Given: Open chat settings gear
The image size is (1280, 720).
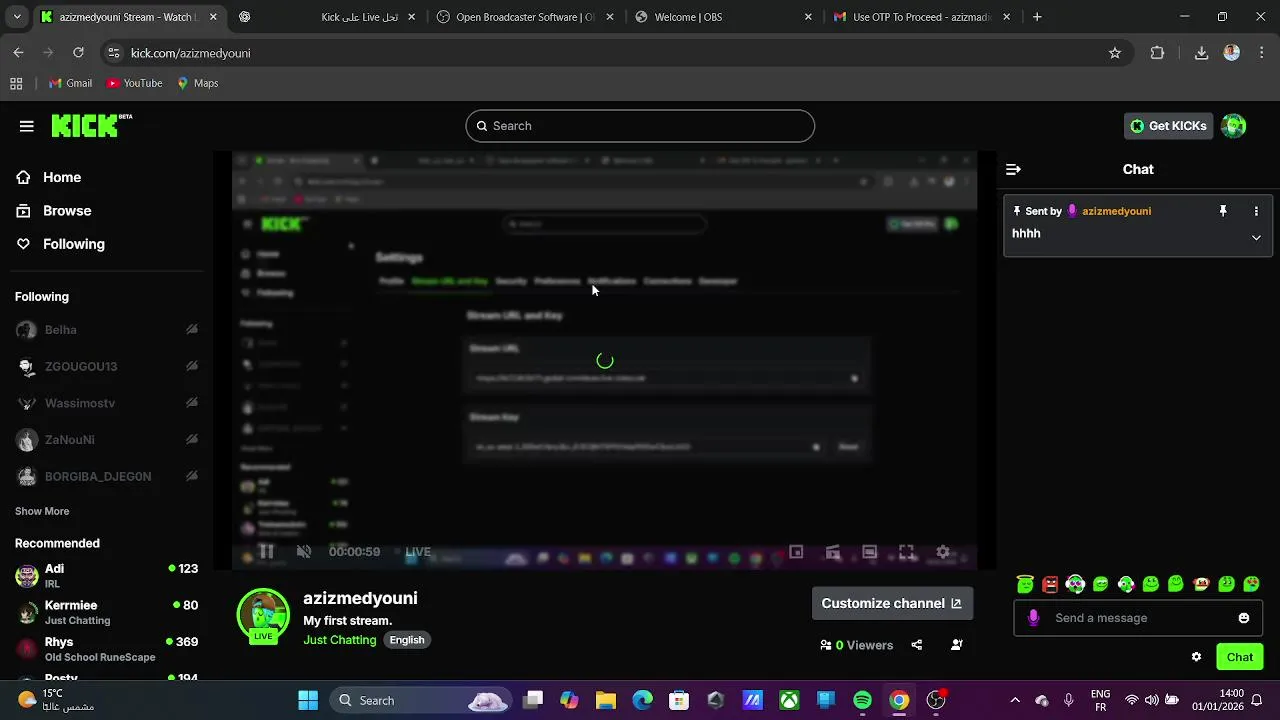Looking at the screenshot, I should click(x=1196, y=657).
